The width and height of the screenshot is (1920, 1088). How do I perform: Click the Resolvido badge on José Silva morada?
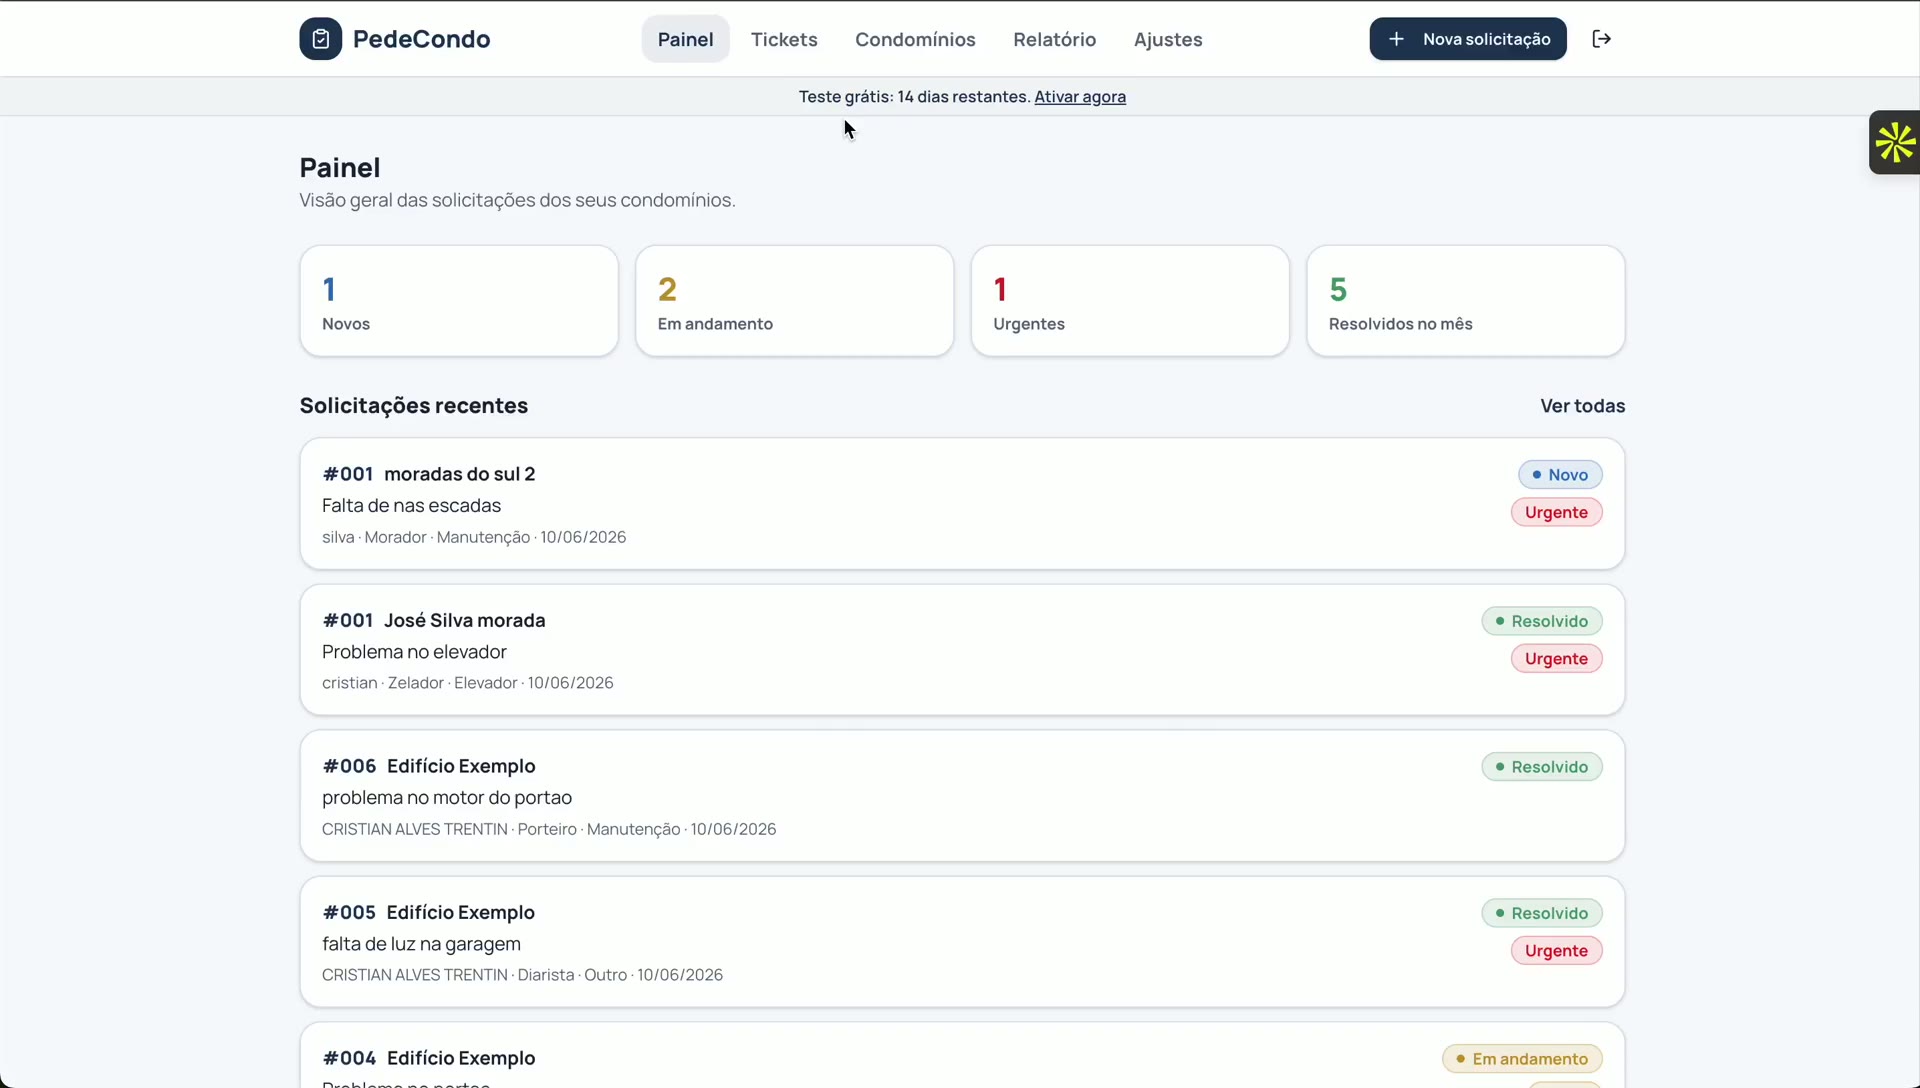pos(1541,621)
